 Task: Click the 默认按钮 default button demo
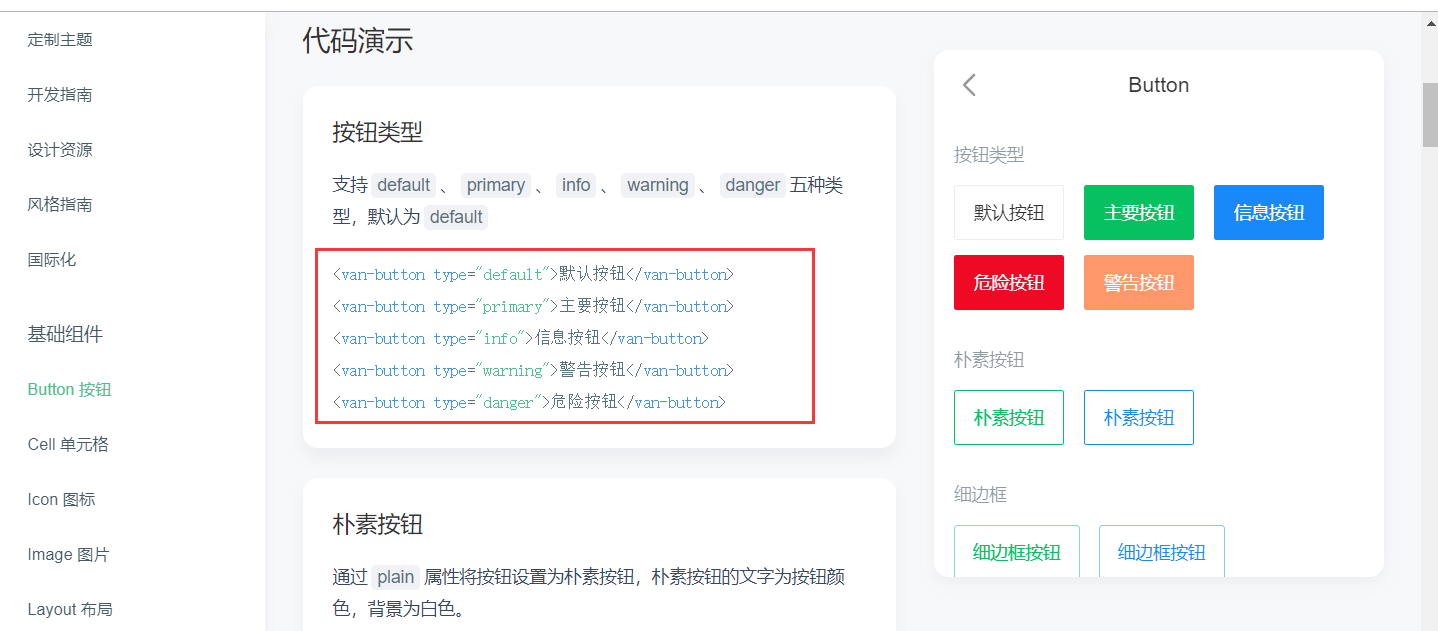[1008, 212]
